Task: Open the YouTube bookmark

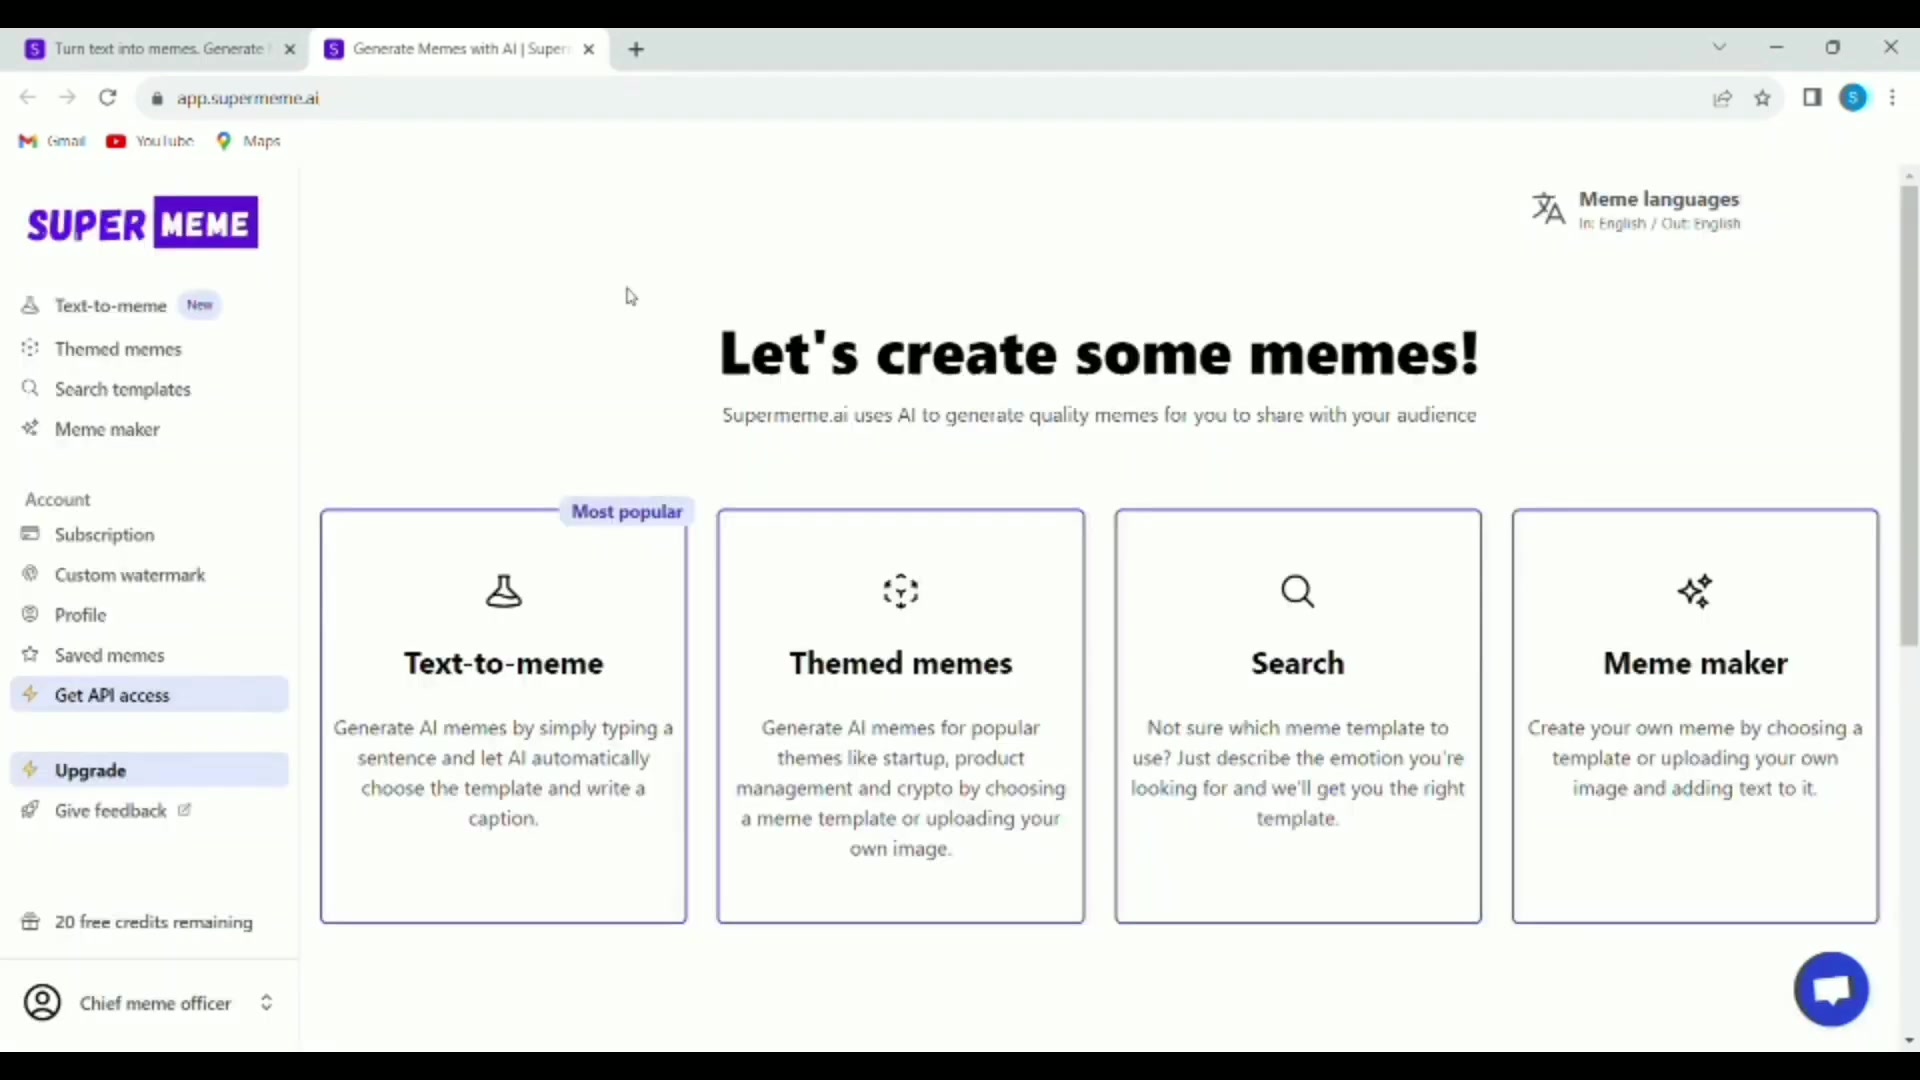Action: click(x=150, y=141)
